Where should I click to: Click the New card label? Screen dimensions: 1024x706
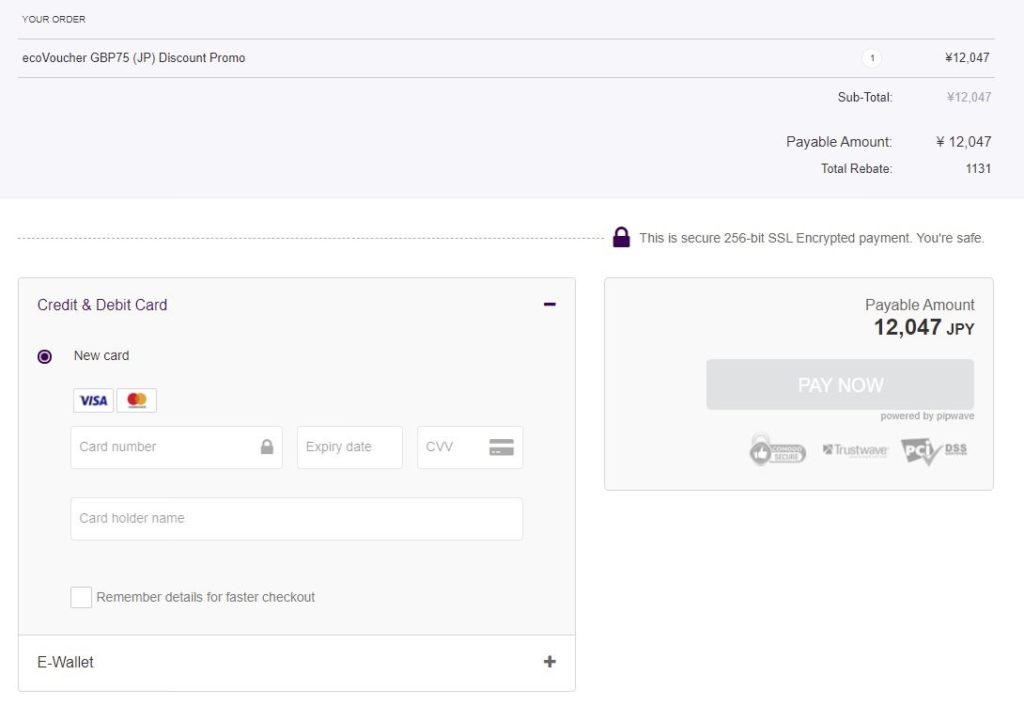[x=101, y=356]
